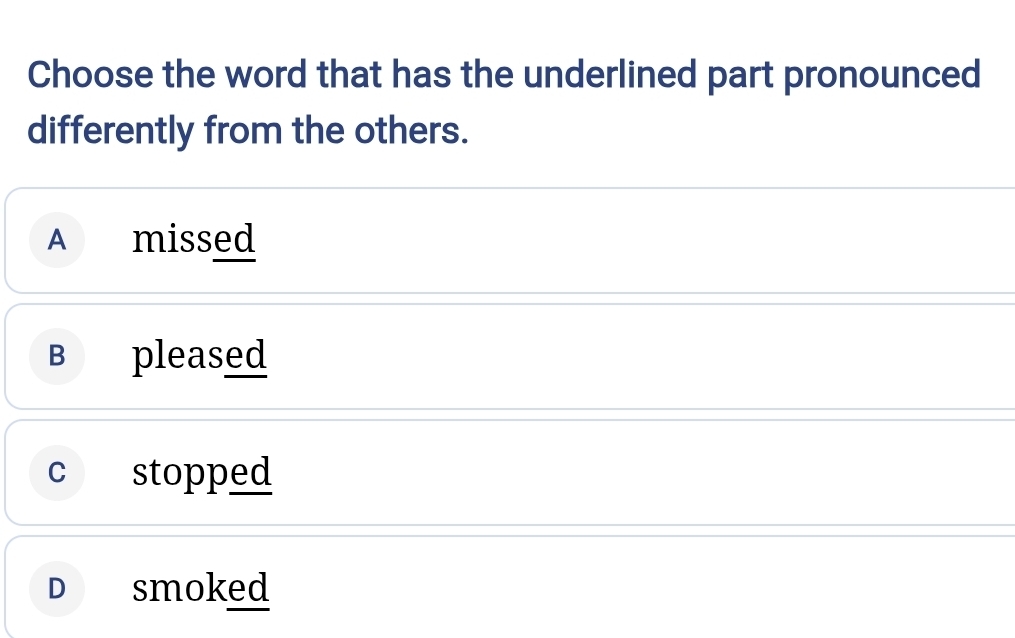Screen dimensions: 1015x638
Task: Click the circular B letter badge
Action: [x=57, y=356]
